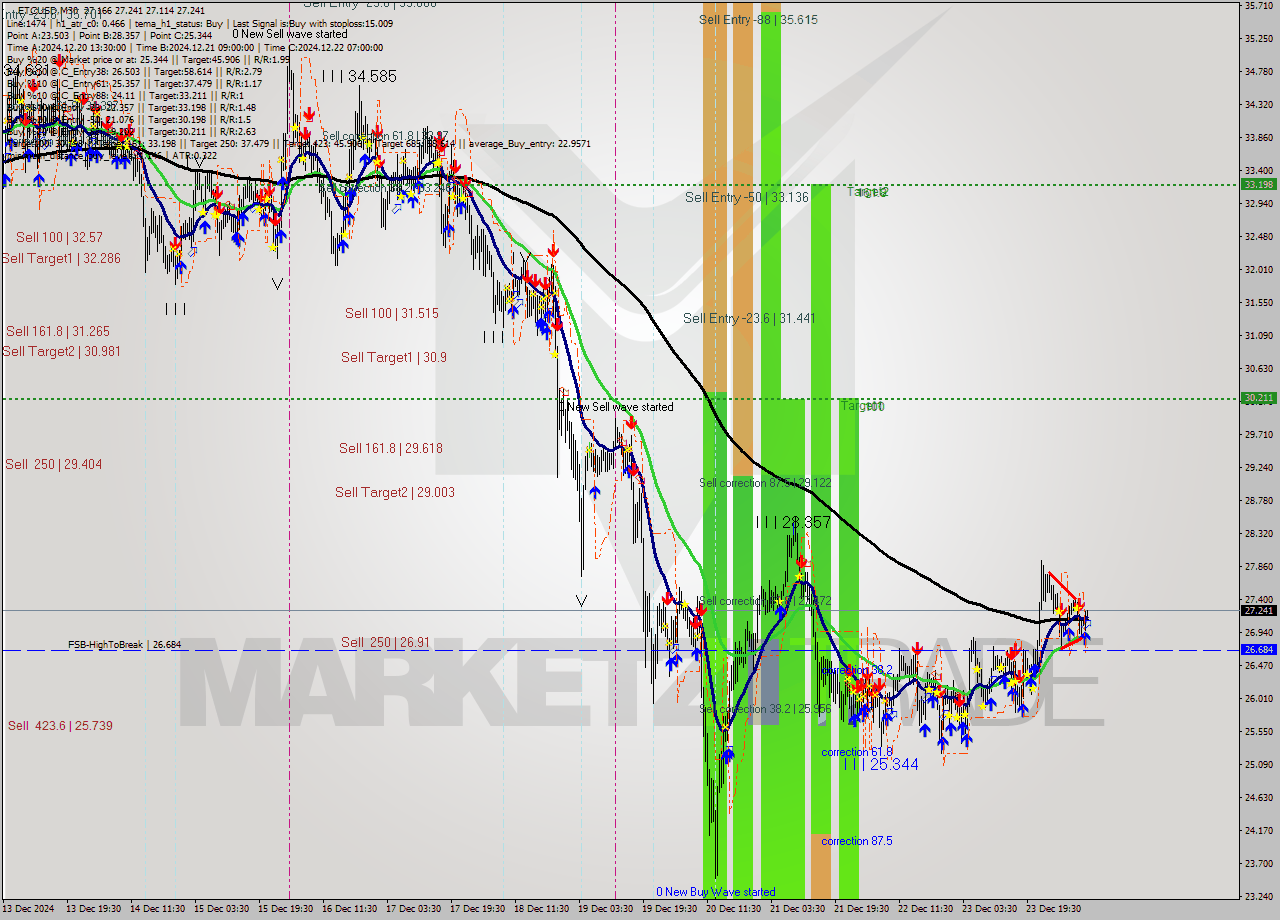
Task: Select the 'Sell Target1 | 30.9' label
Action: pyautogui.click(x=394, y=357)
